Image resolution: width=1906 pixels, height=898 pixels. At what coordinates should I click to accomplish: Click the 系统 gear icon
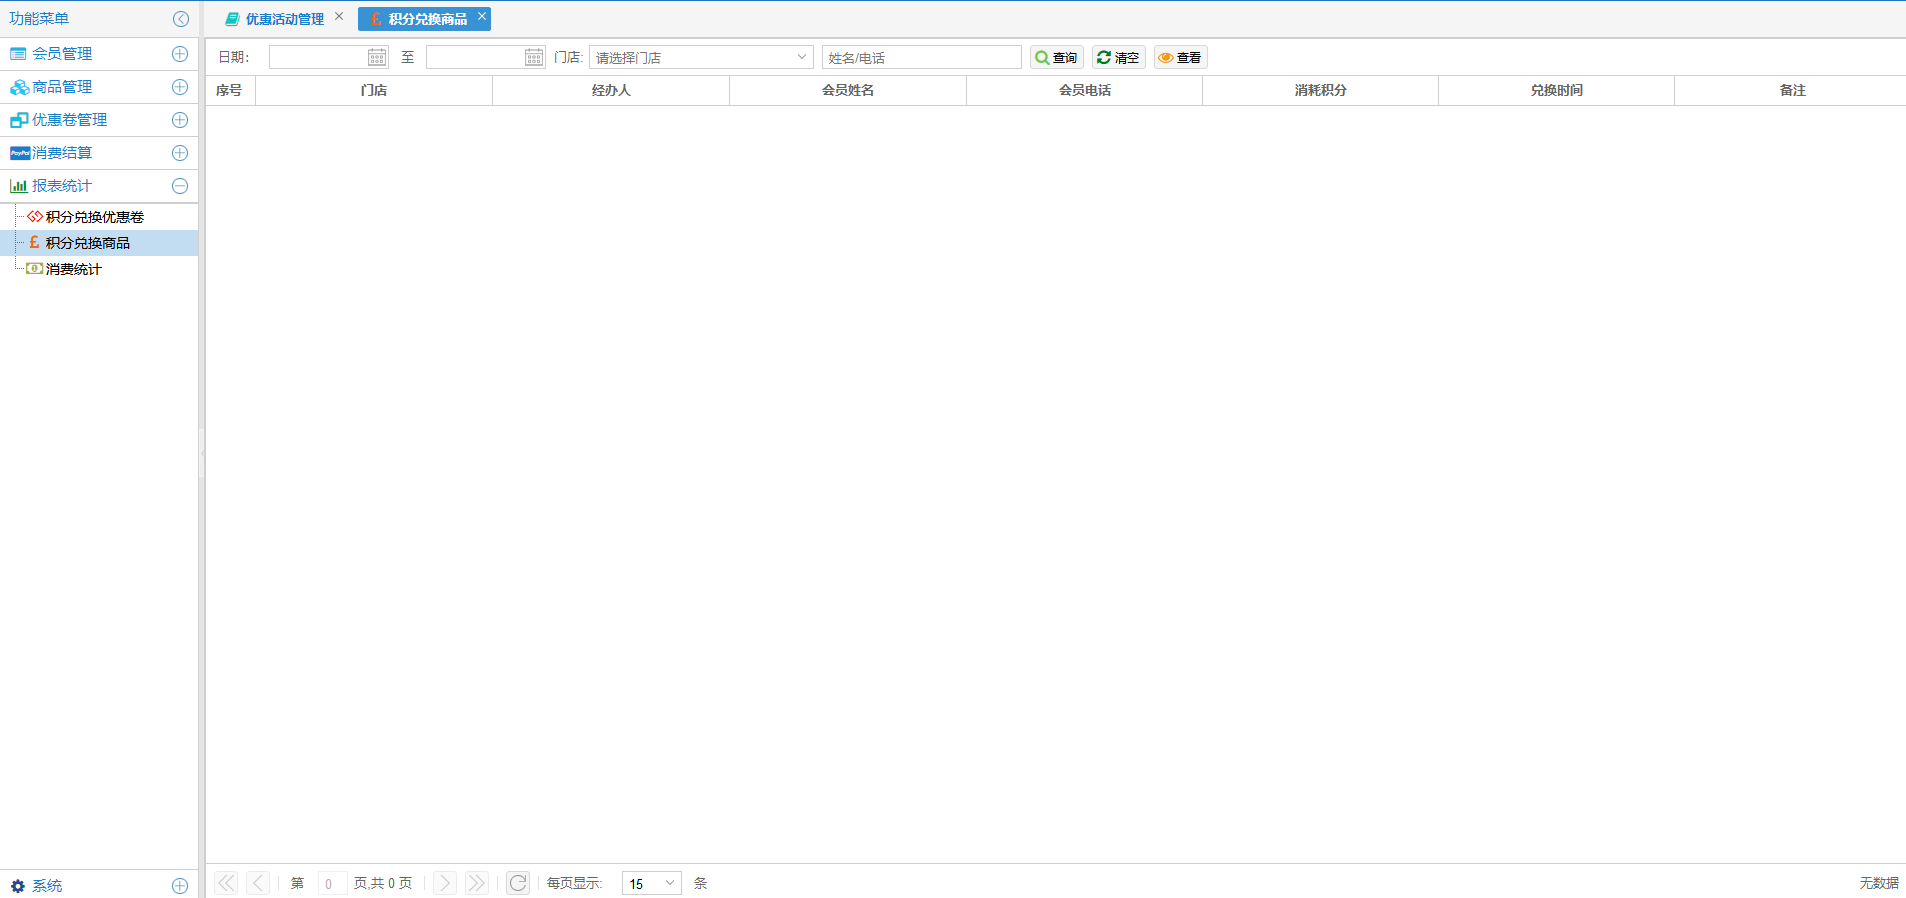(18, 886)
